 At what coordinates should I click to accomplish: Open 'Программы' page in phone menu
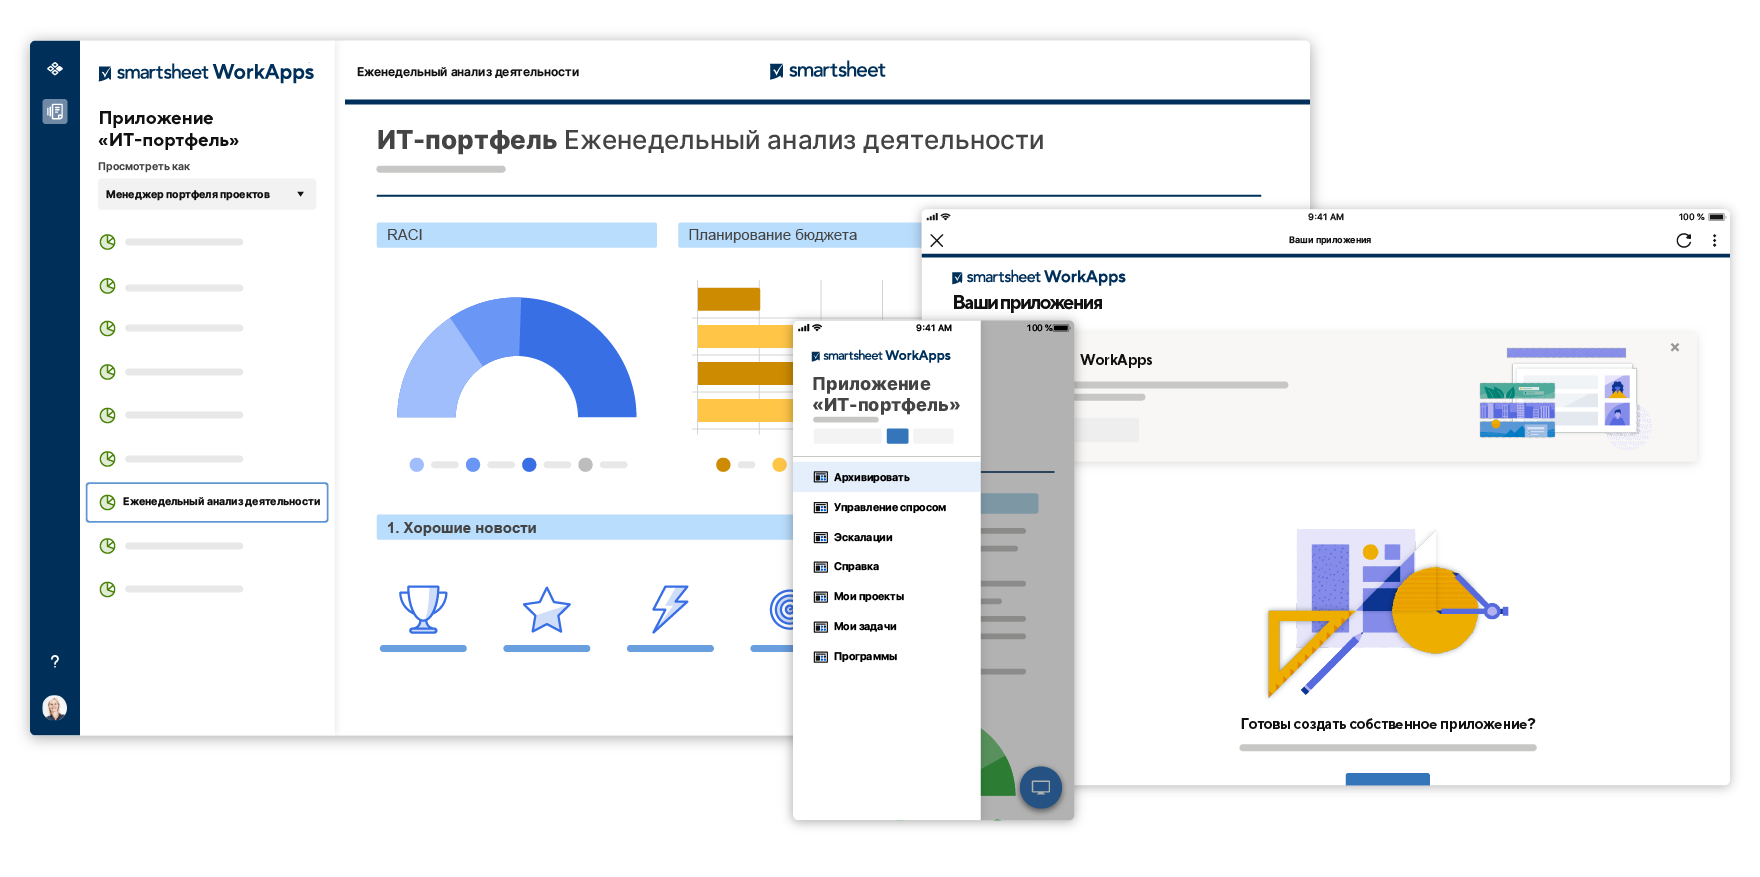pos(886,656)
